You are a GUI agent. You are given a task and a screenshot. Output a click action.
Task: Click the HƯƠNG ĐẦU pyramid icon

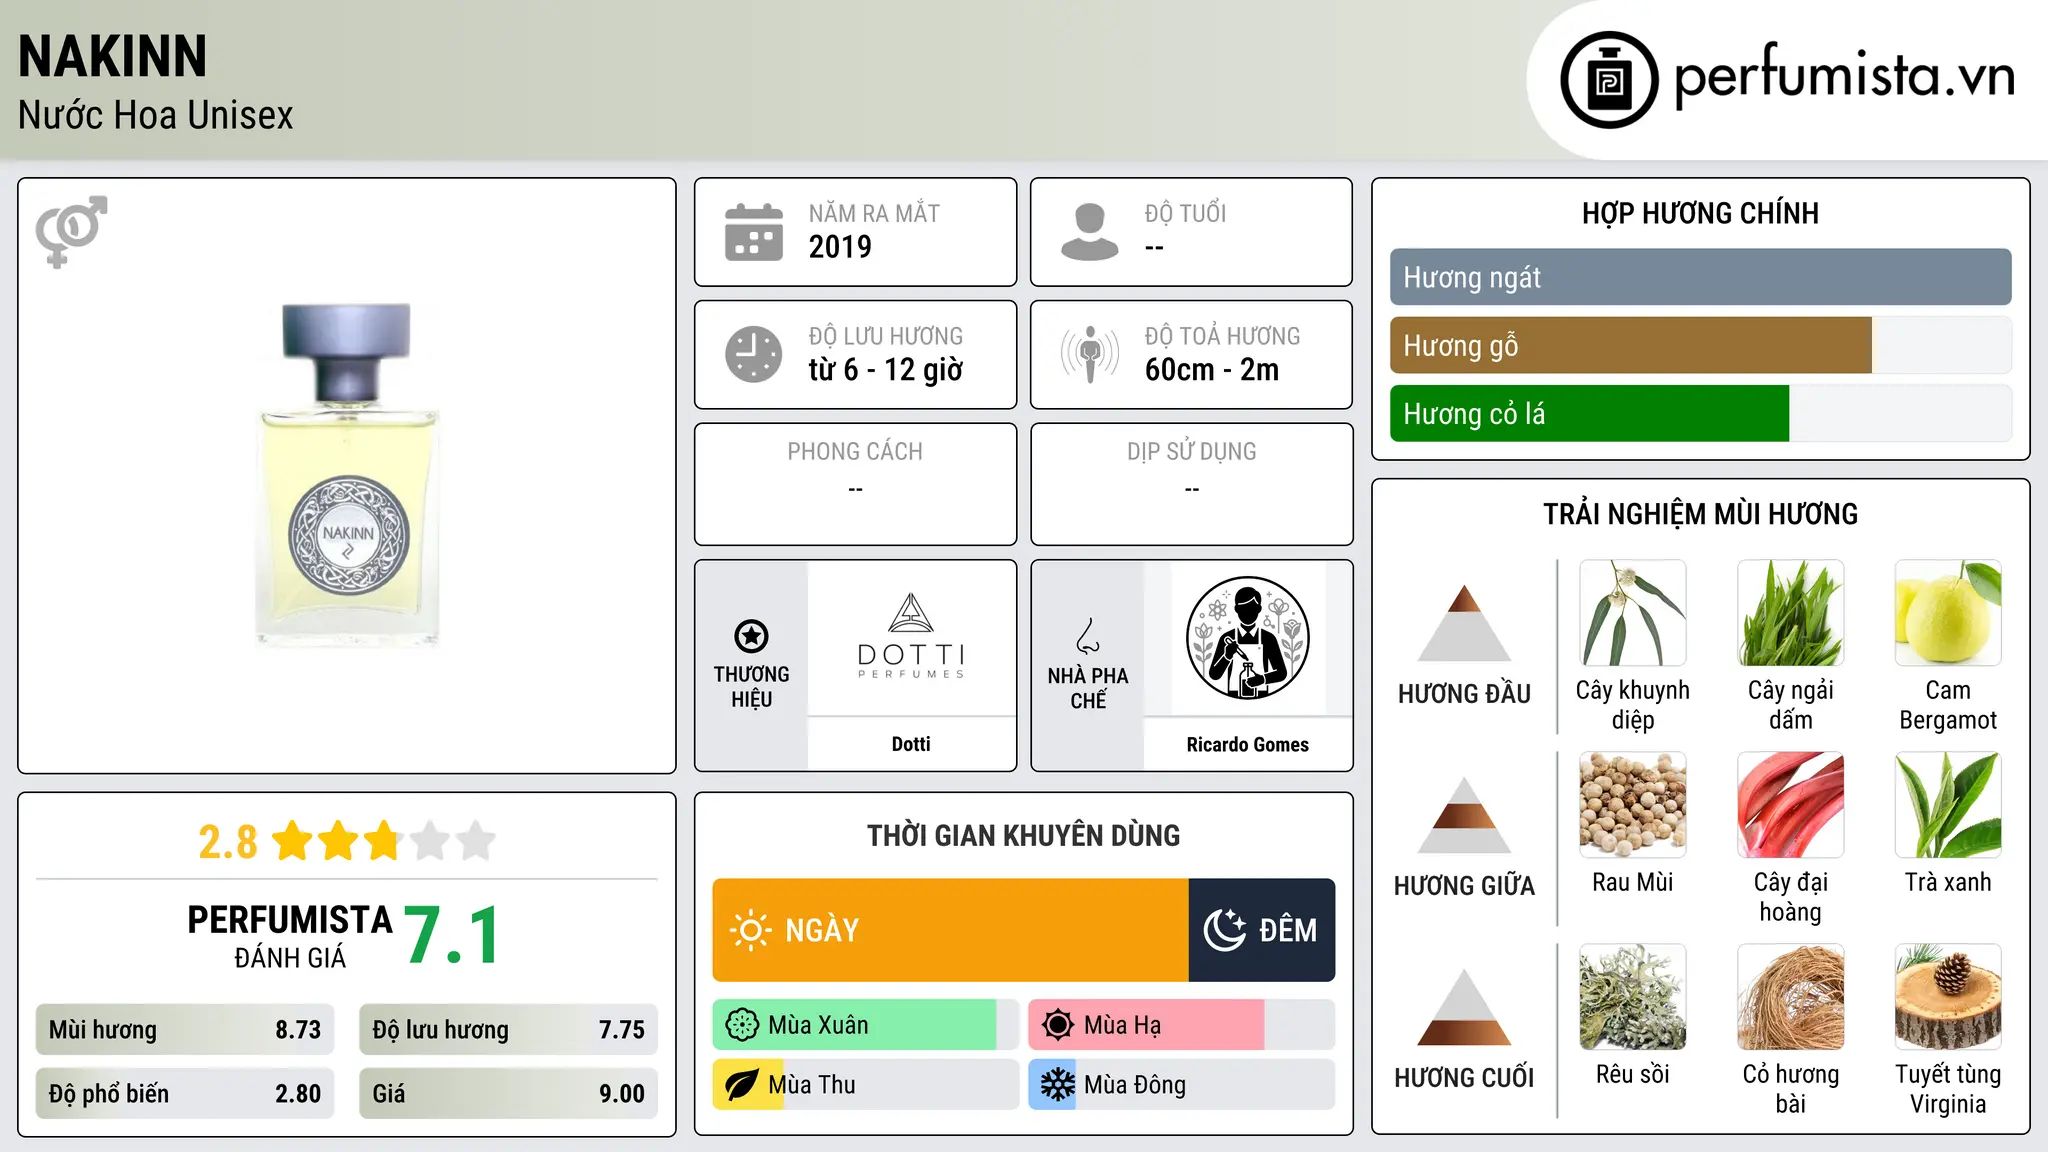(1464, 623)
